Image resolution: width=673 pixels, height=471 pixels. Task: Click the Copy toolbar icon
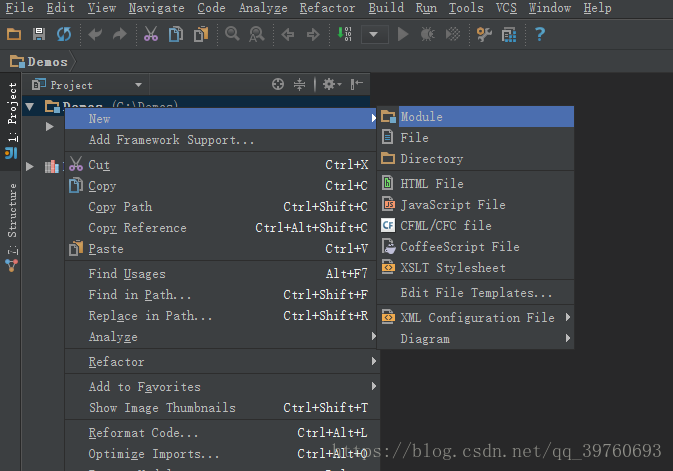click(176, 34)
